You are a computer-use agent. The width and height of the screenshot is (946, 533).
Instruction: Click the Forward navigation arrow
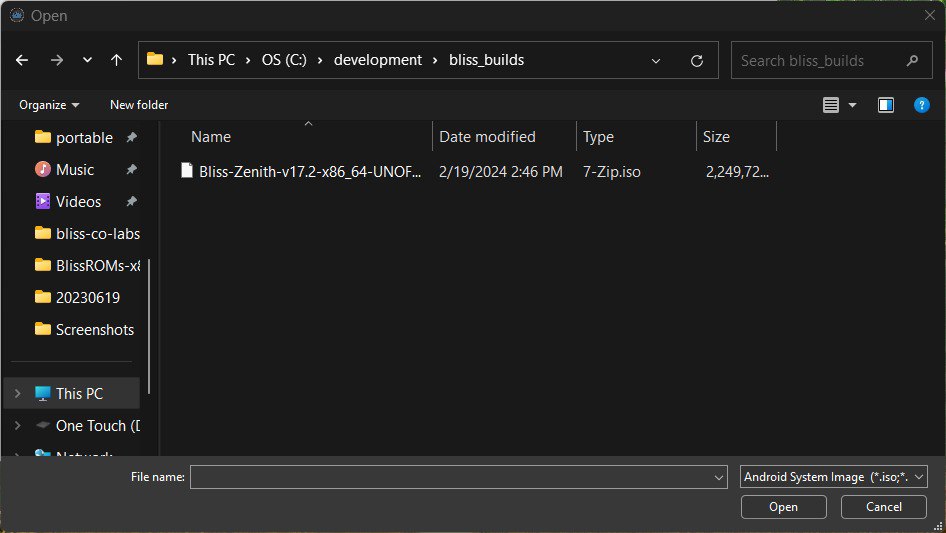coord(56,60)
